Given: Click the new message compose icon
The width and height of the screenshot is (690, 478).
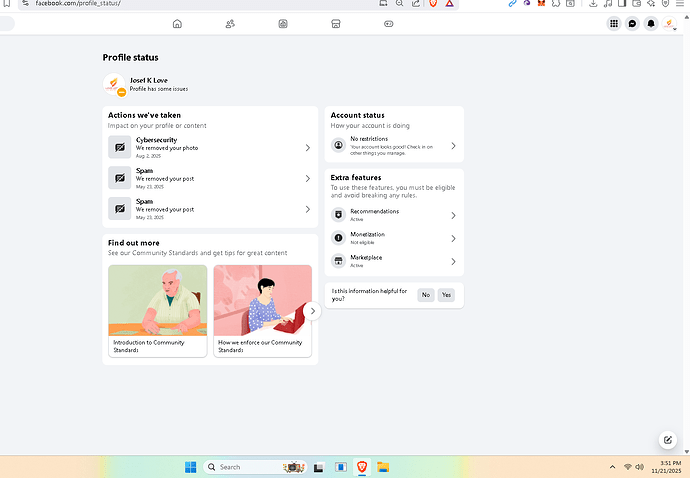Looking at the screenshot, I should point(667,440).
